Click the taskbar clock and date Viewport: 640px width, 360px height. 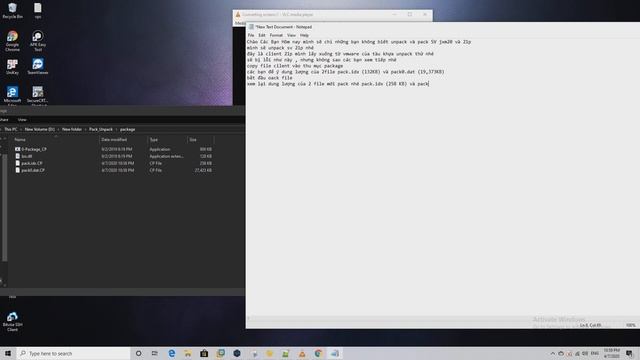click(611, 353)
